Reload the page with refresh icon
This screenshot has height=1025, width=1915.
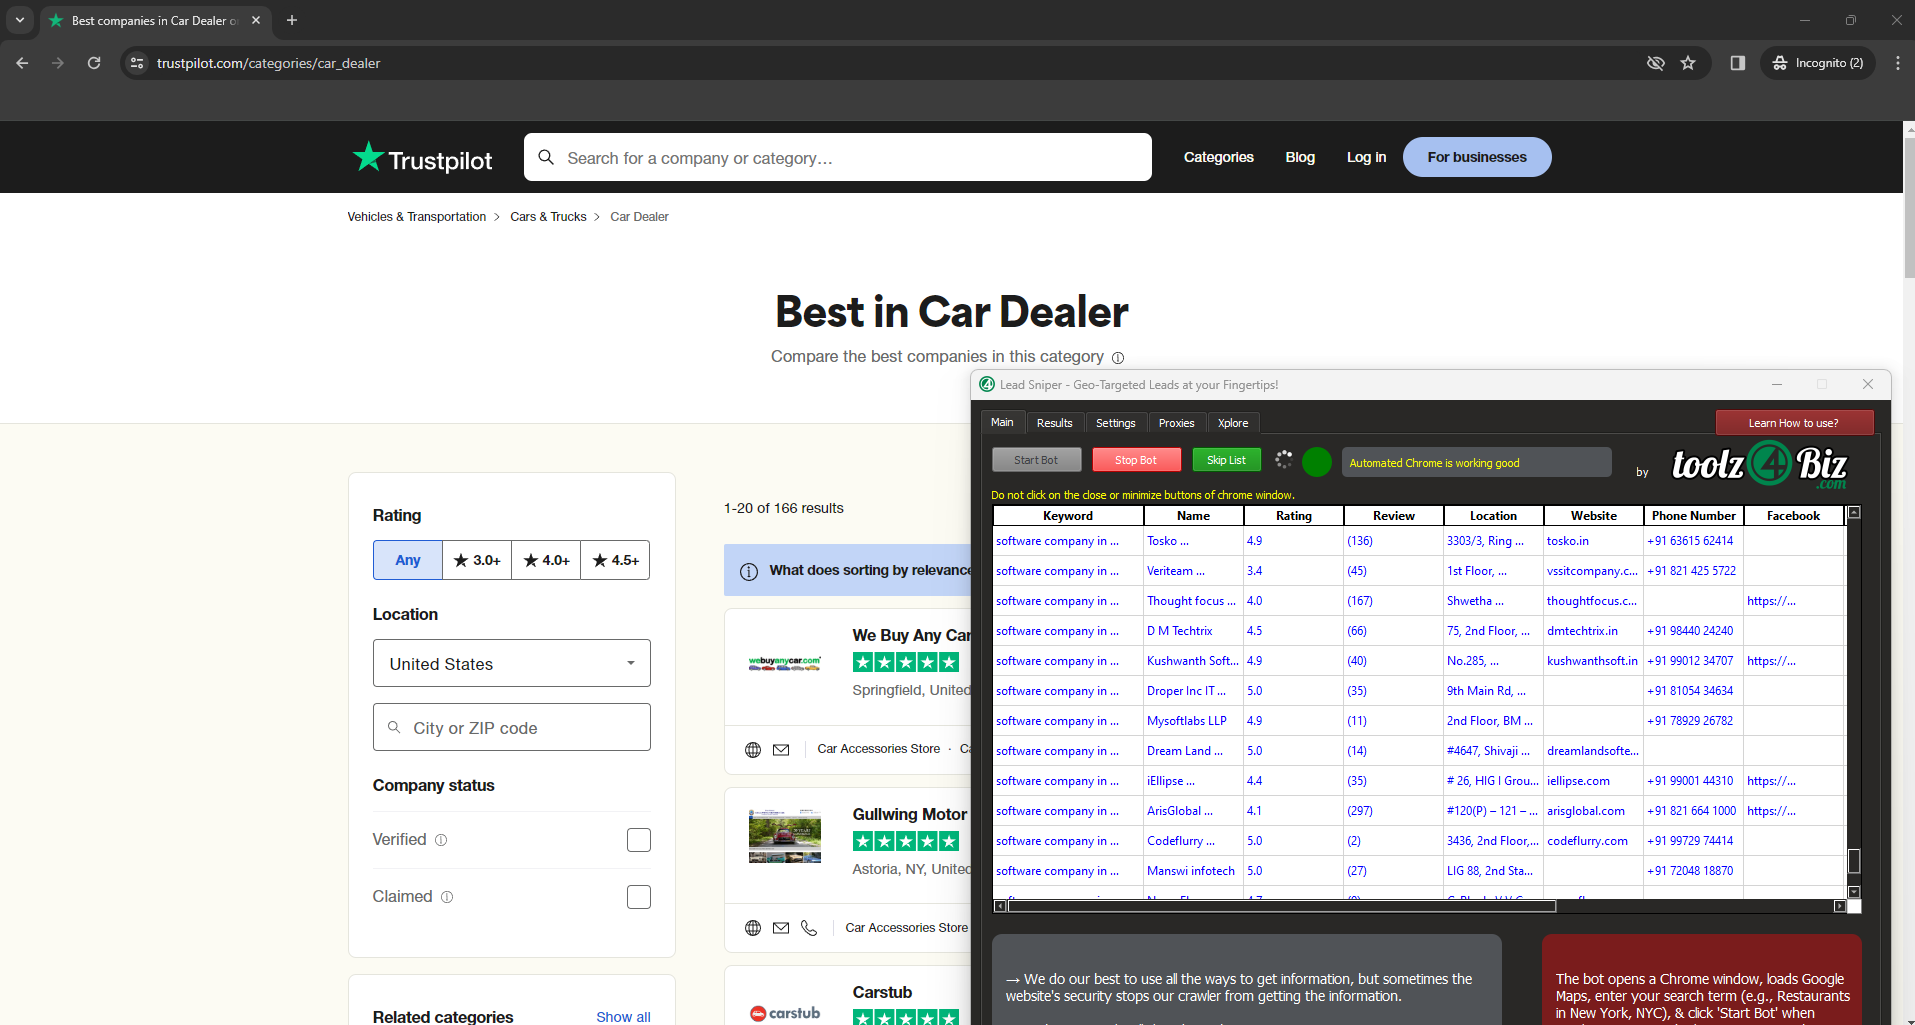pyautogui.click(x=94, y=63)
